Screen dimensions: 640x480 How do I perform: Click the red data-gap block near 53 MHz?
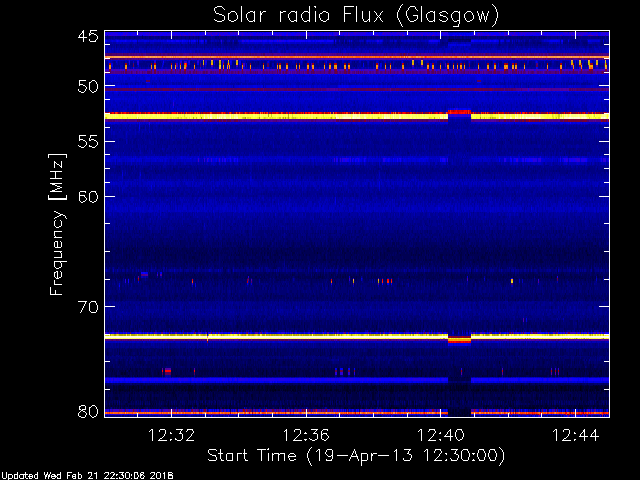[x=460, y=112]
